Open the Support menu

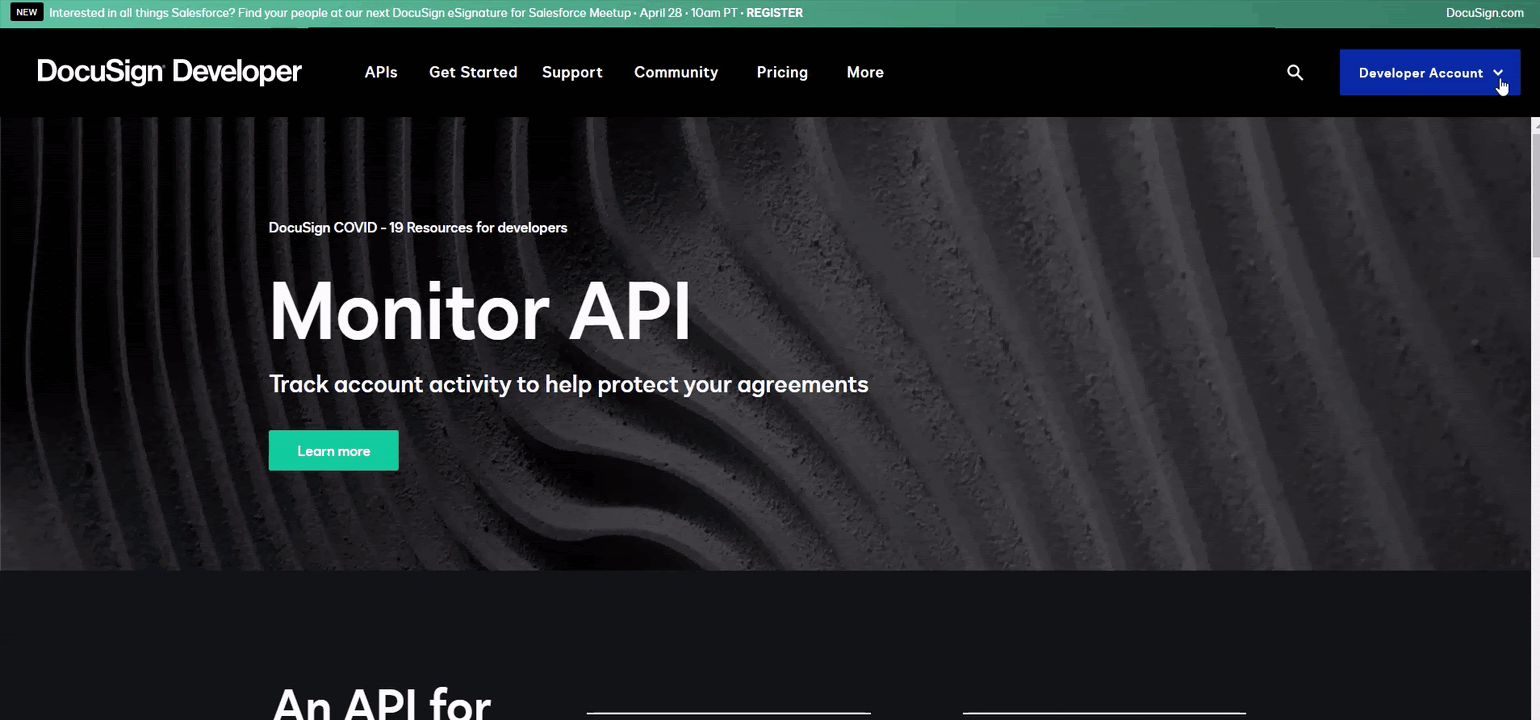pos(572,72)
